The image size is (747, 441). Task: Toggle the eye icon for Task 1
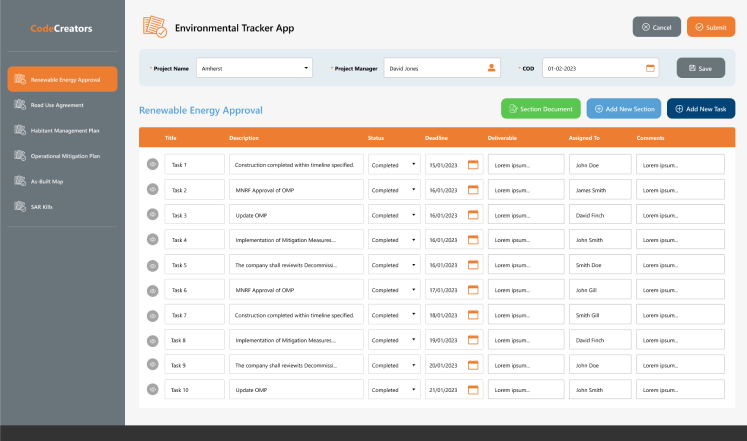tap(153, 164)
